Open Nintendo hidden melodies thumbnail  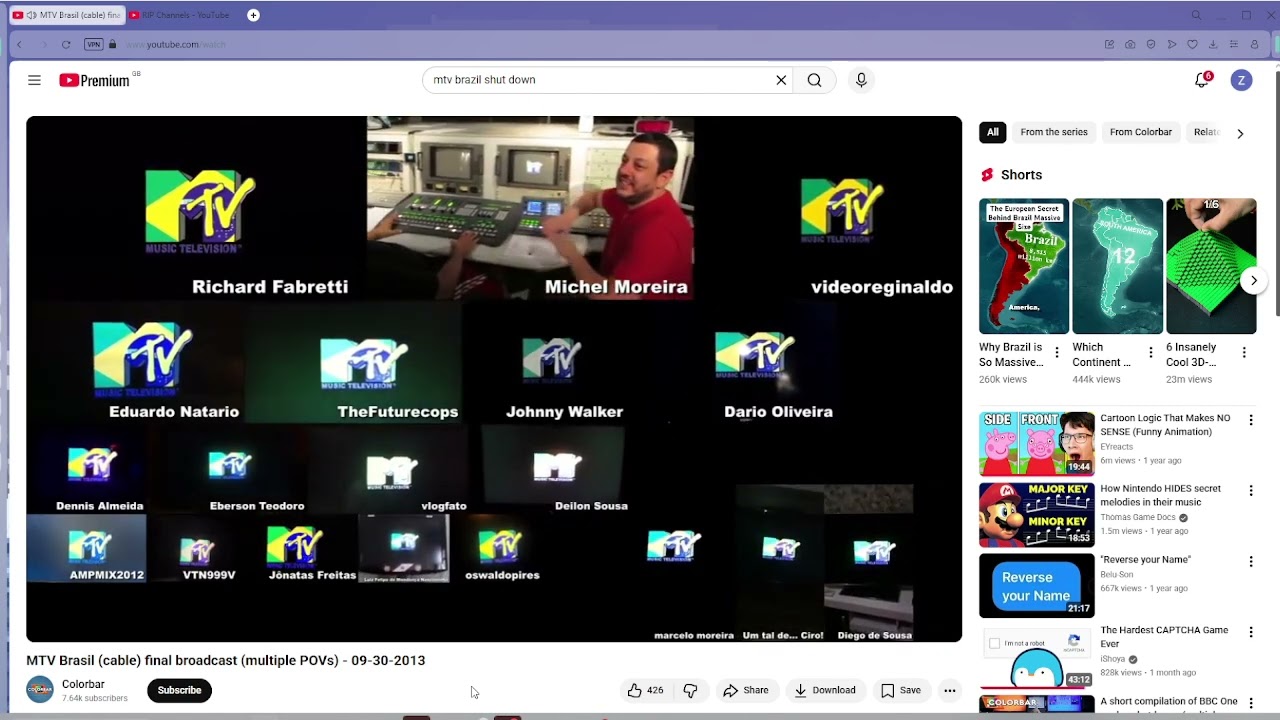point(1037,515)
